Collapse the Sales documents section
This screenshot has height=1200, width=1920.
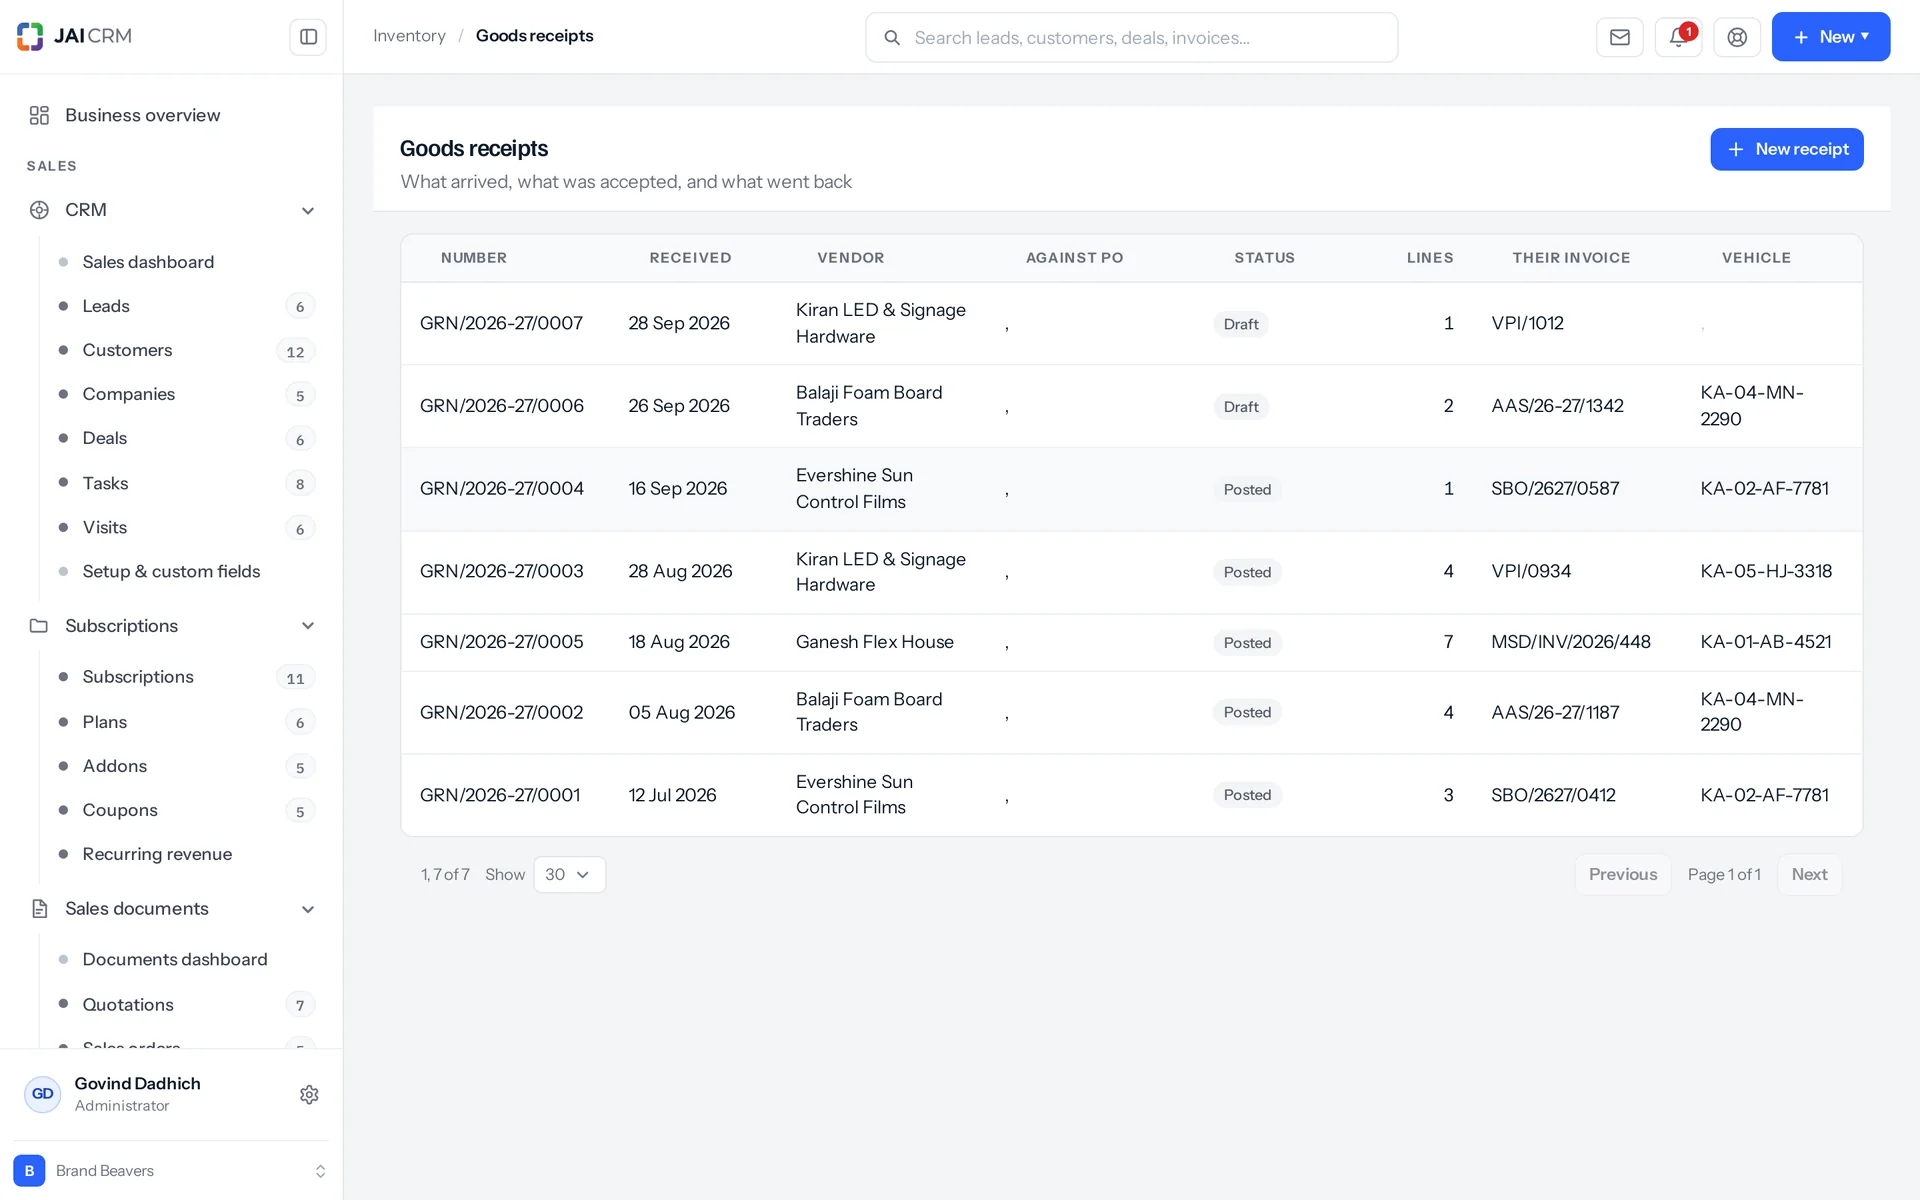click(308, 909)
